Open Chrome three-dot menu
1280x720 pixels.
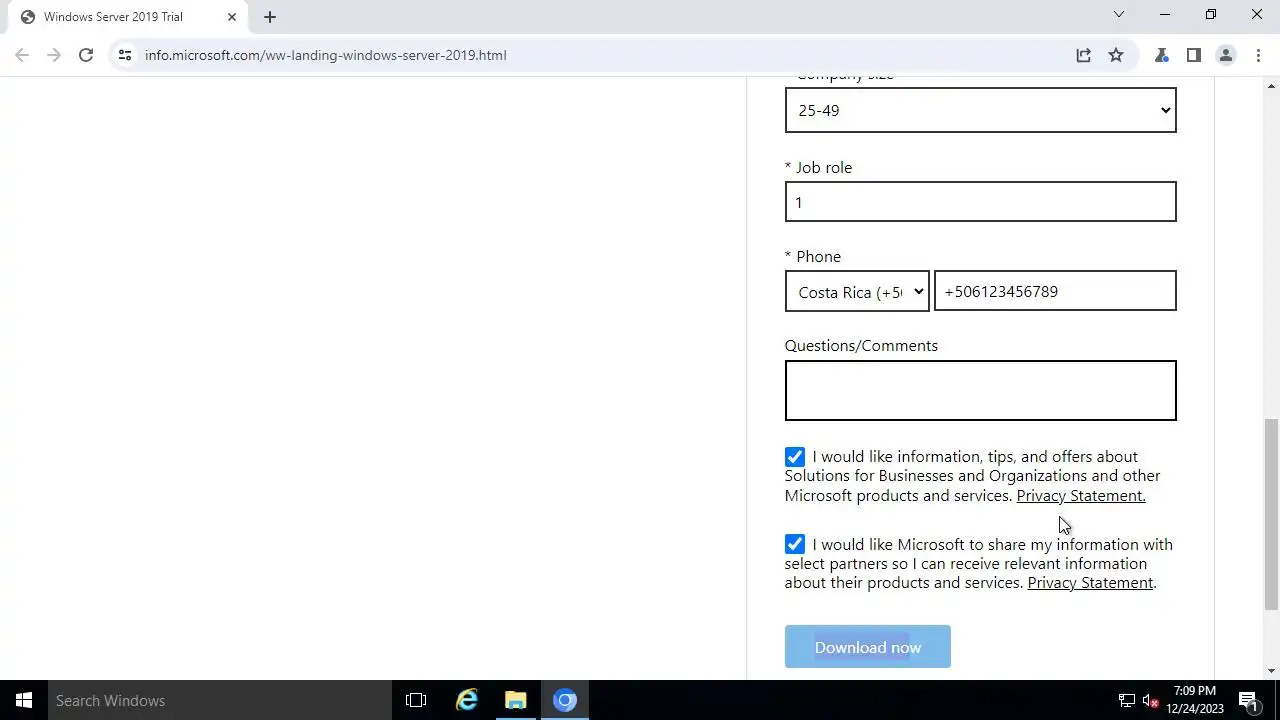[x=1257, y=55]
